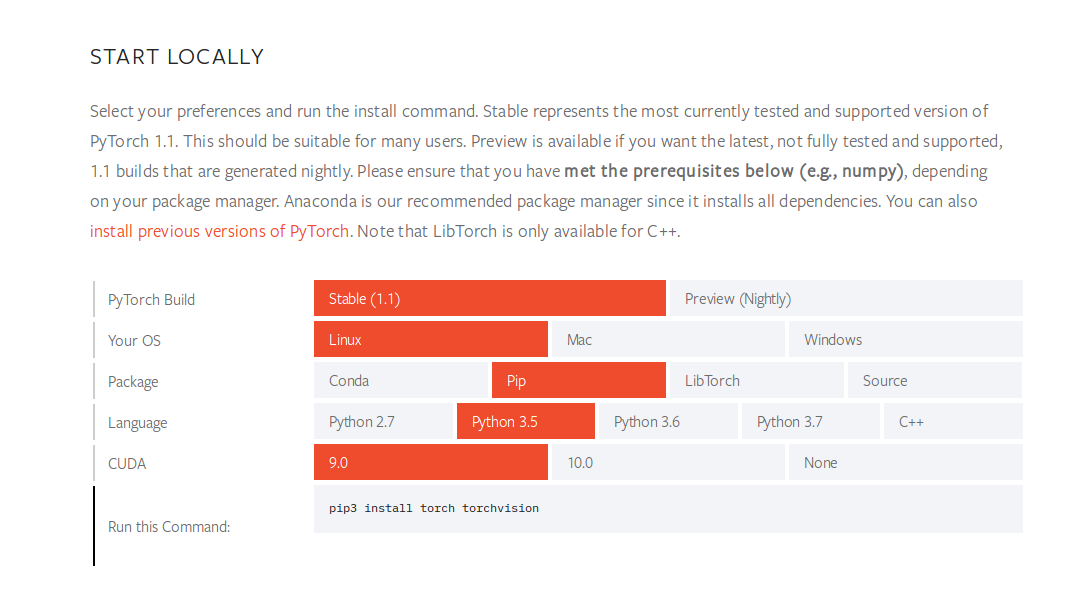Click the Run this Command label
The width and height of the screenshot is (1074, 613).
[169, 527]
